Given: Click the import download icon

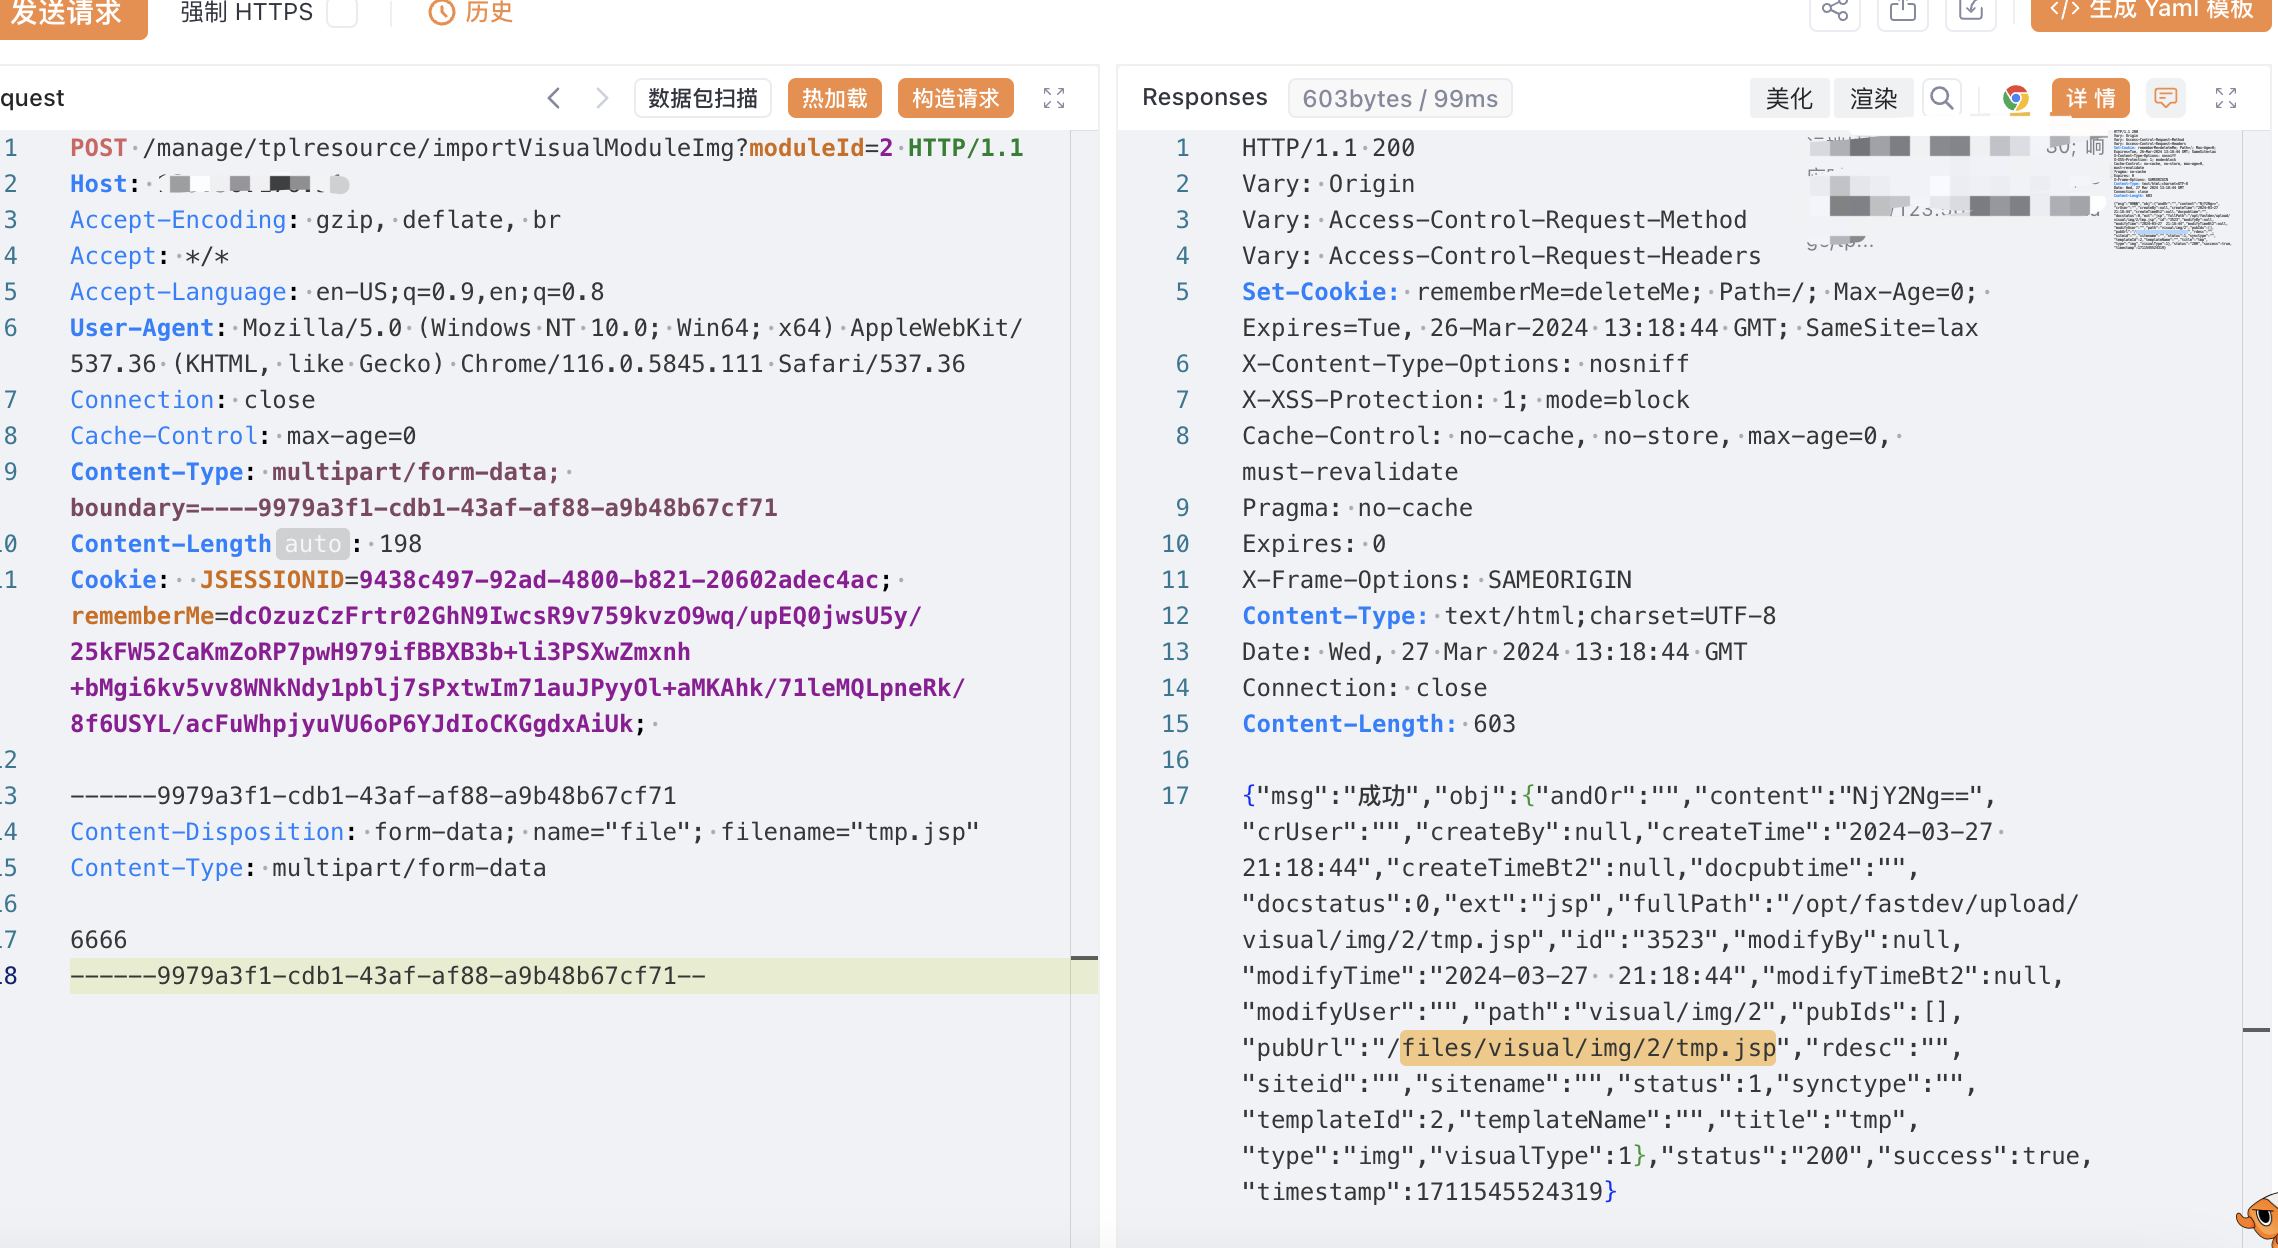Looking at the screenshot, I should pos(1971,12).
